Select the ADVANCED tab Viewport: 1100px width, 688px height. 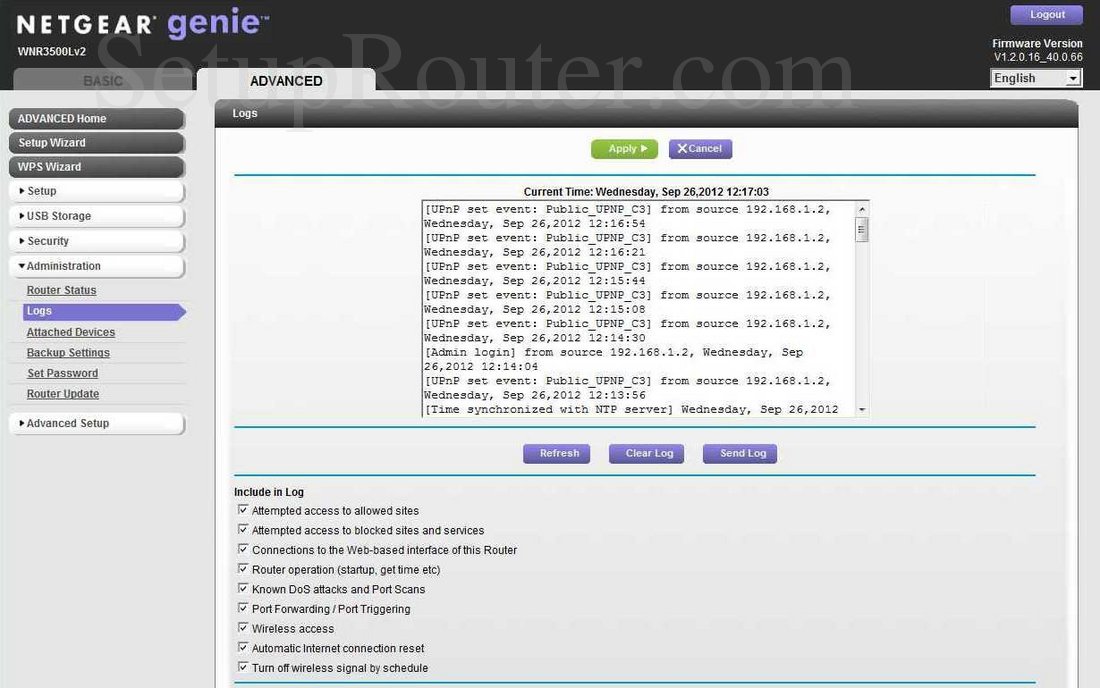pyautogui.click(x=286, y=80)
